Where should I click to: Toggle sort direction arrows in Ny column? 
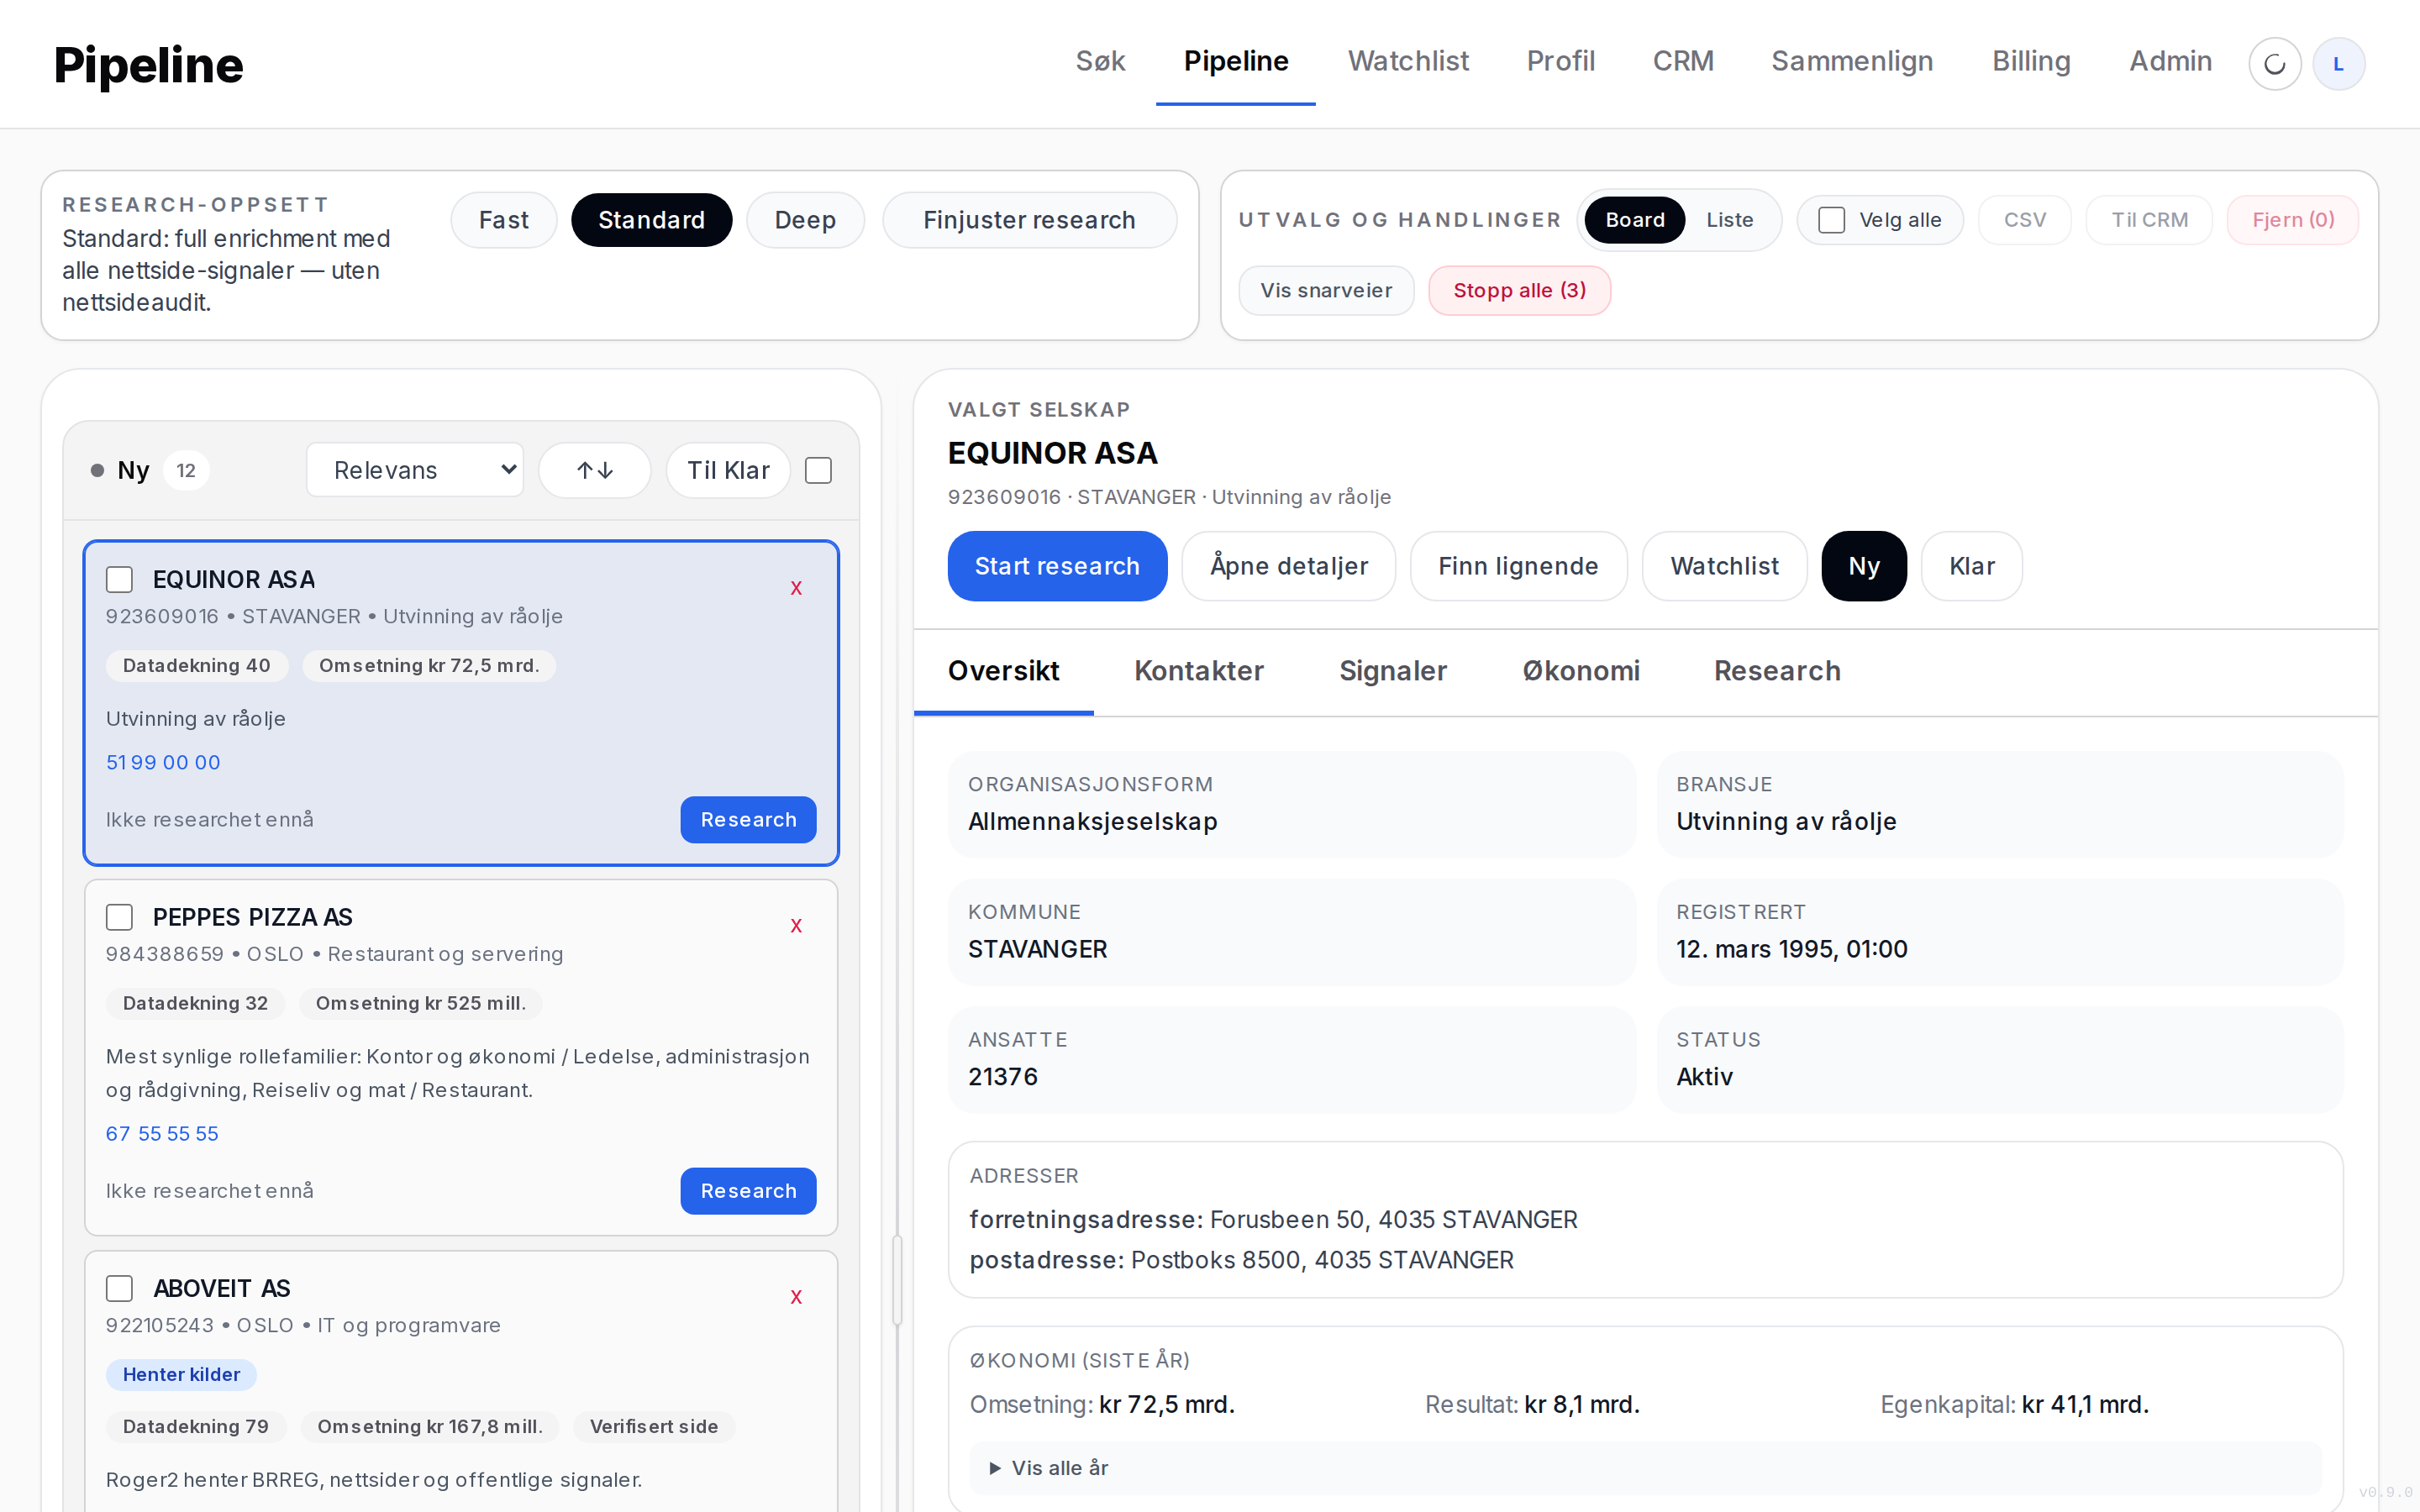coord(595,470)
